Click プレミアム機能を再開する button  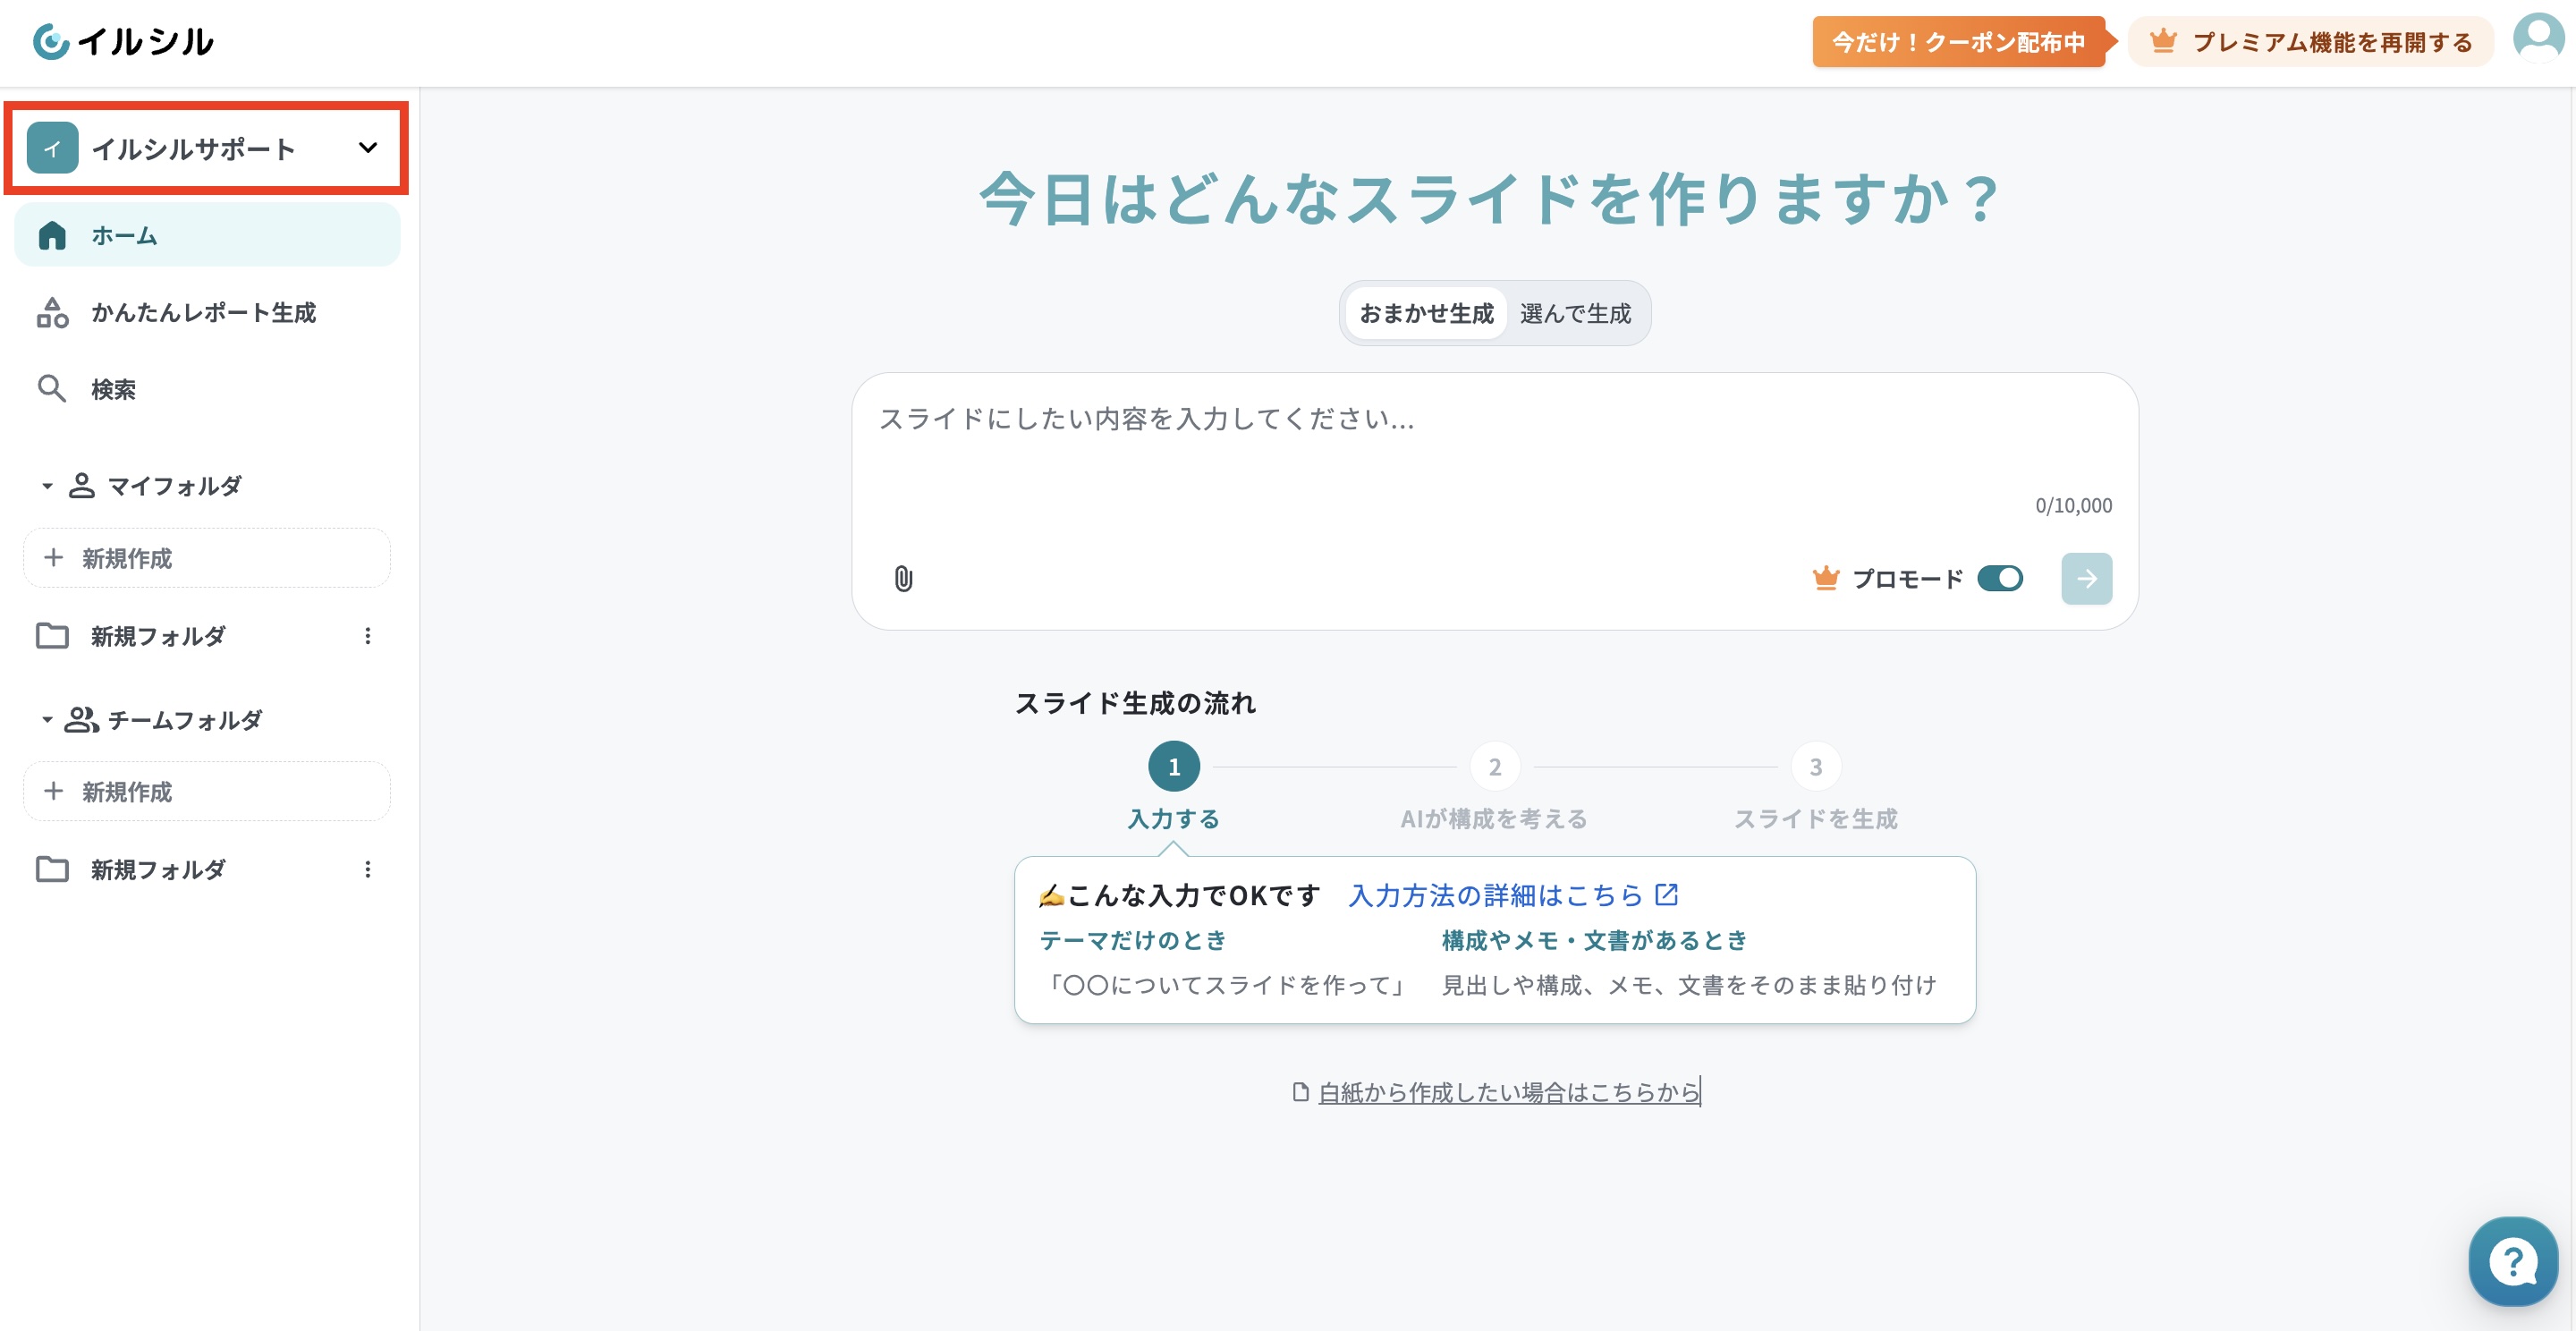(2310, 42)
